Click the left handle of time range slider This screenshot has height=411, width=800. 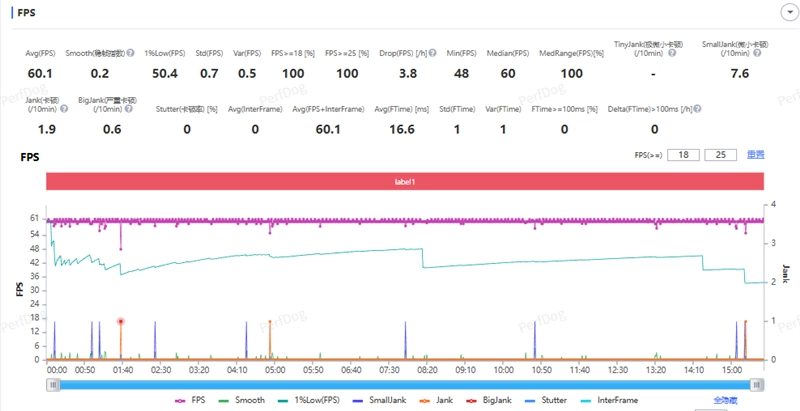click(x=52, y=383)
